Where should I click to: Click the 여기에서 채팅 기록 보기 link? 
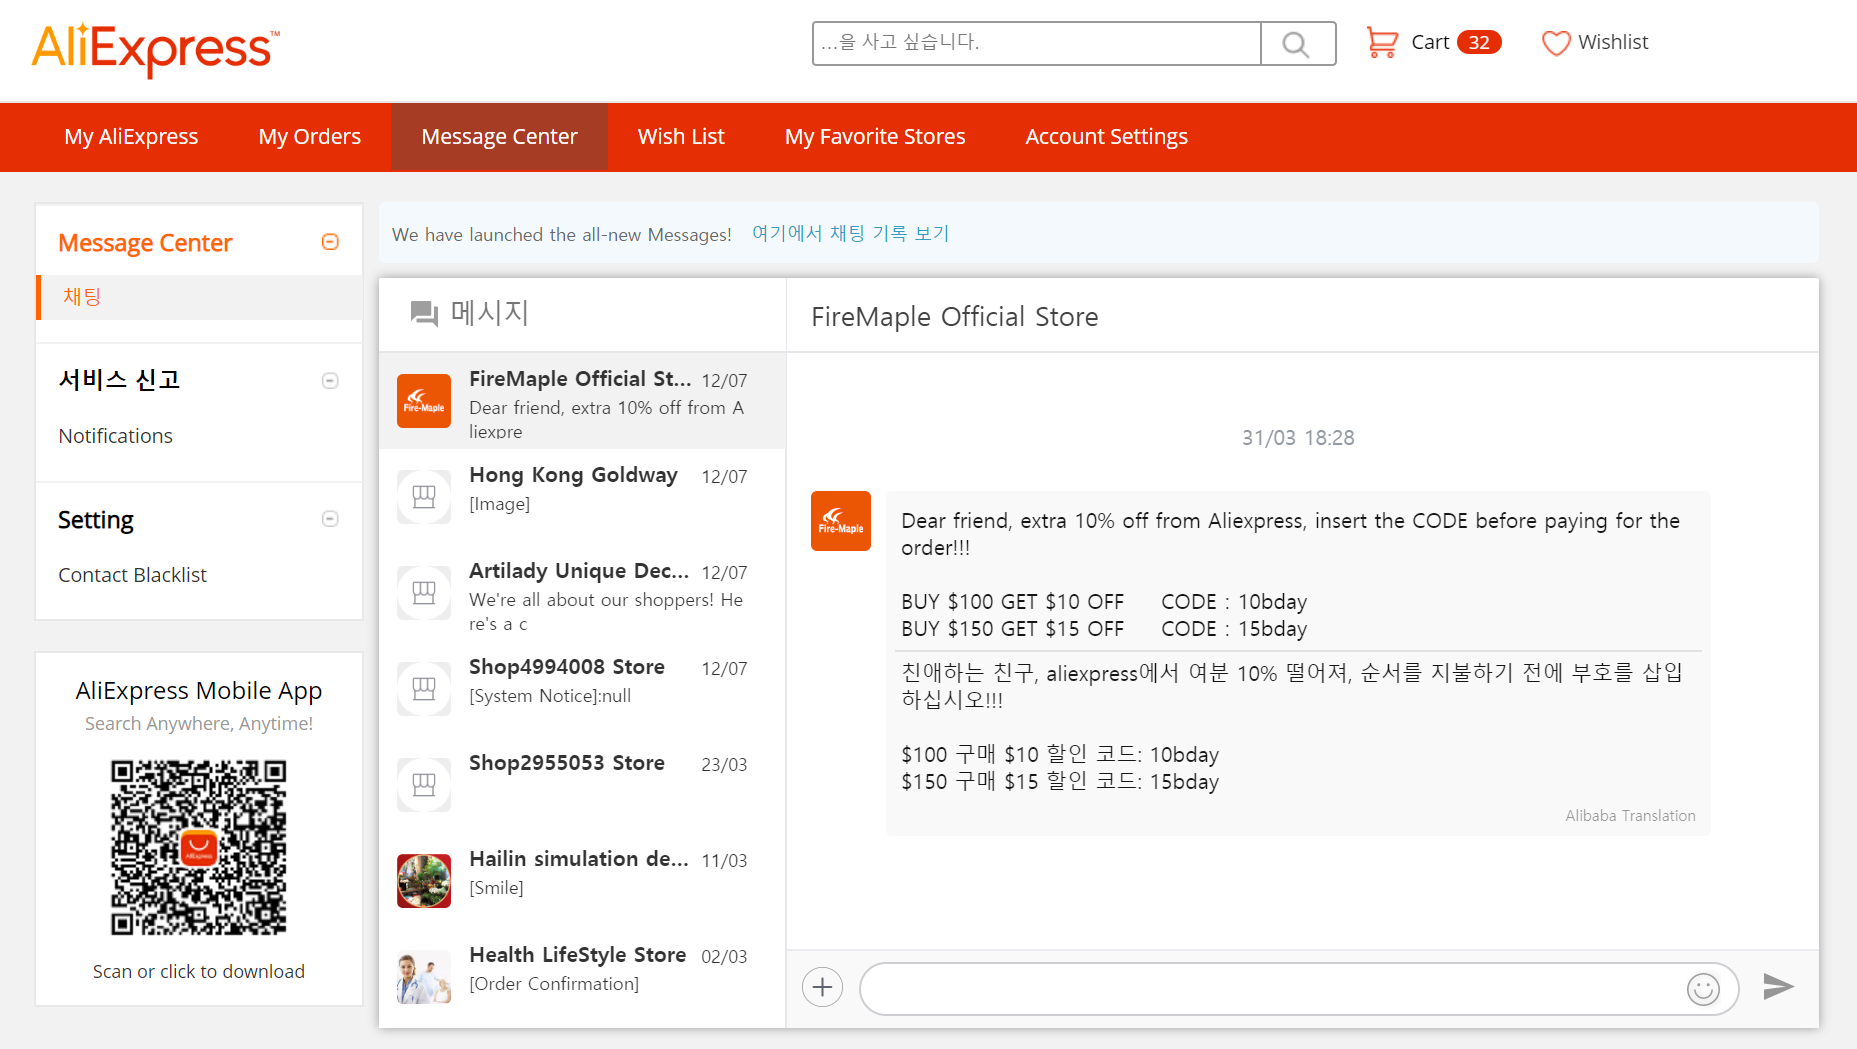(850, 233)
